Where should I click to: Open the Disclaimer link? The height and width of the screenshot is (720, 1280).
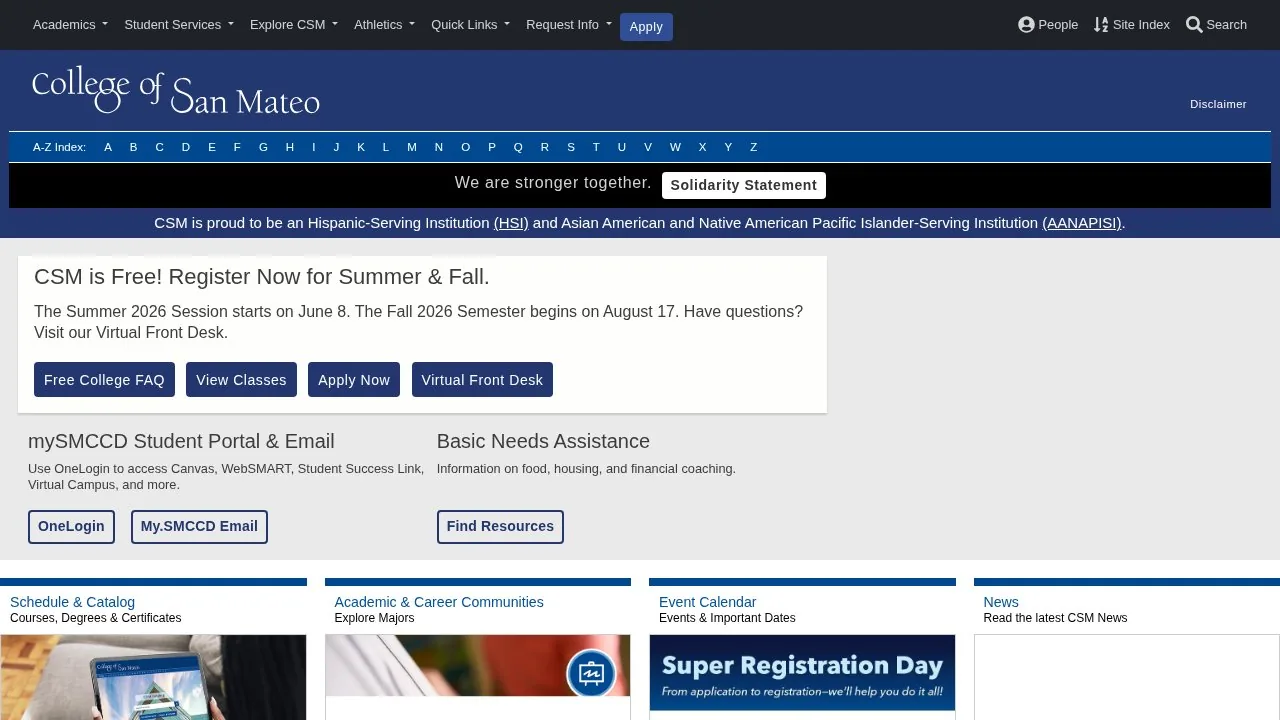click(x=1218, y=104)
